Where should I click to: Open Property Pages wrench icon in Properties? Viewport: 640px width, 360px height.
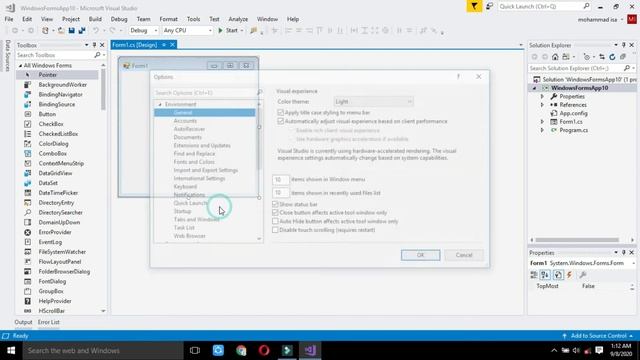(583, 275)
